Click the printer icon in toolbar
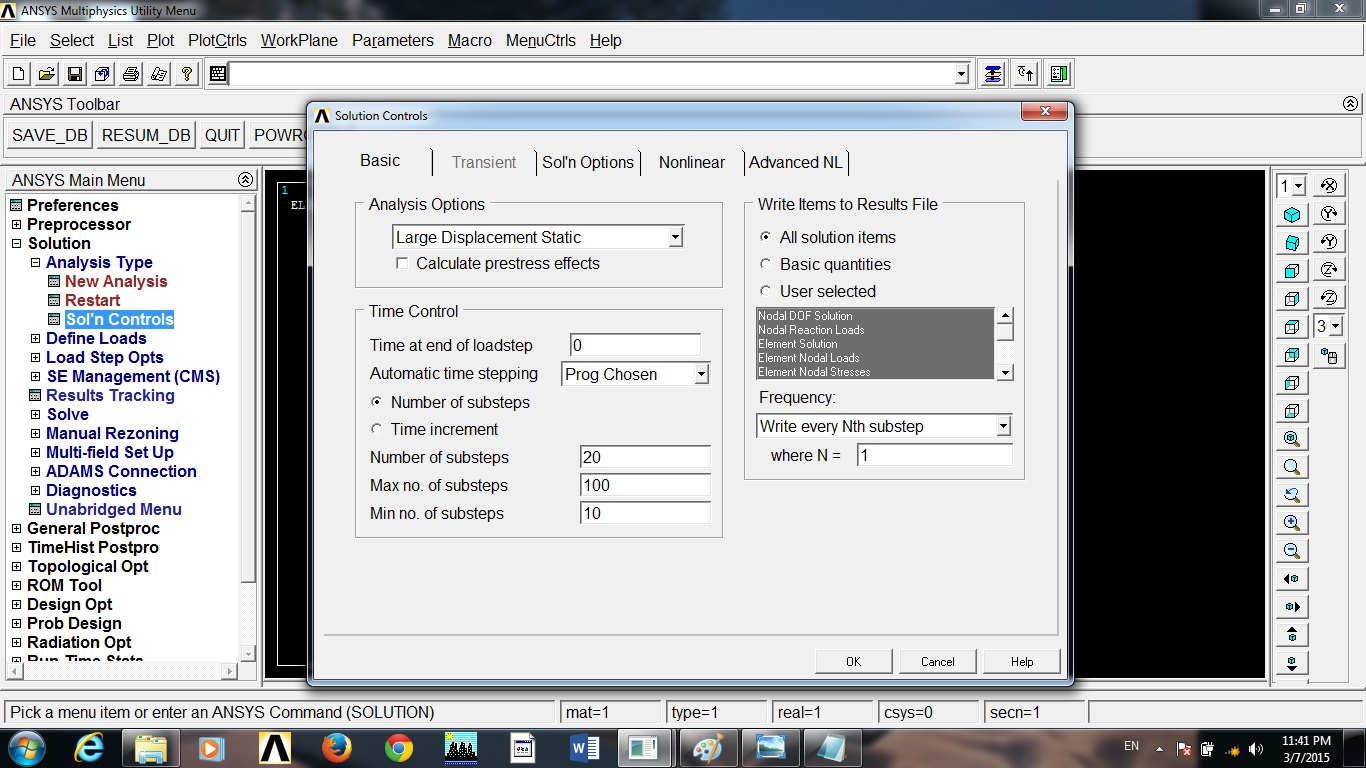The image size is (1366, 768). click(x=131, y=74)
